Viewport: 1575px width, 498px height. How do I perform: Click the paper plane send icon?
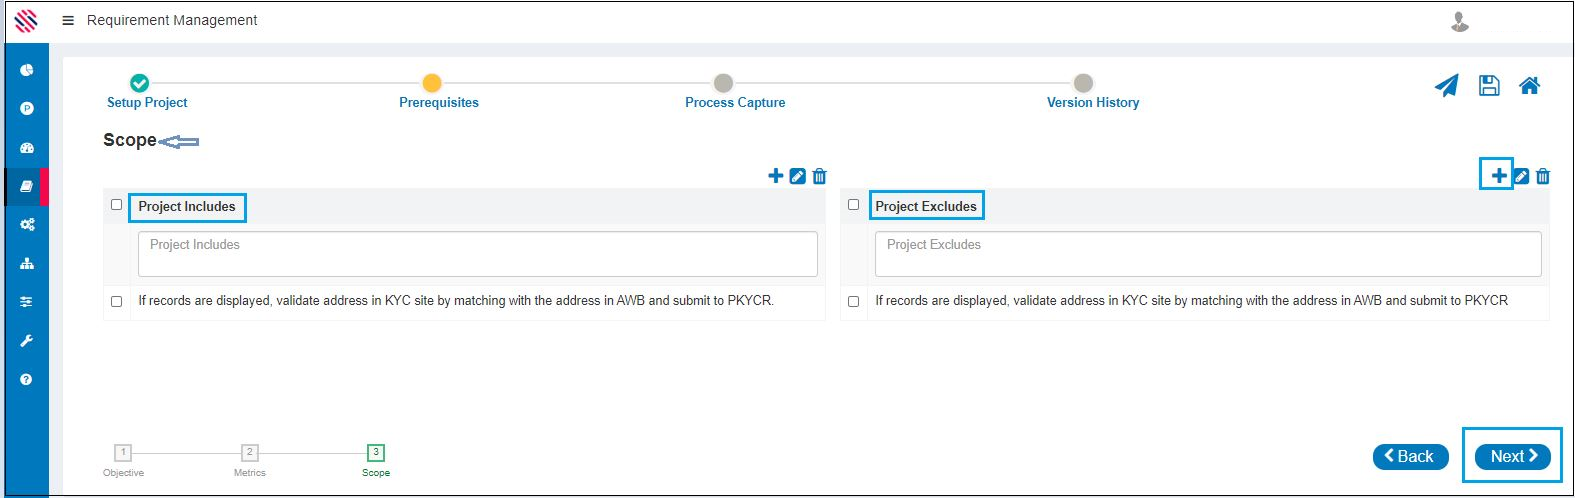coord(1446,86)
